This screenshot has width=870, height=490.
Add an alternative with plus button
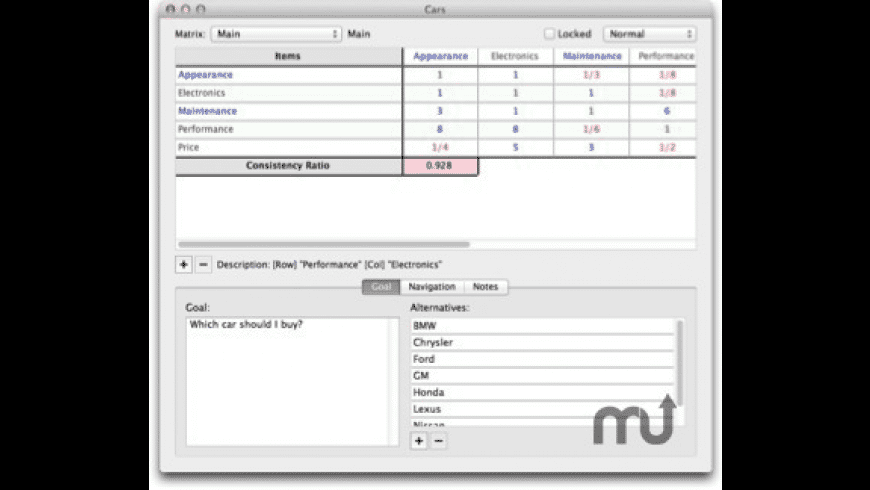pos(419,441)
